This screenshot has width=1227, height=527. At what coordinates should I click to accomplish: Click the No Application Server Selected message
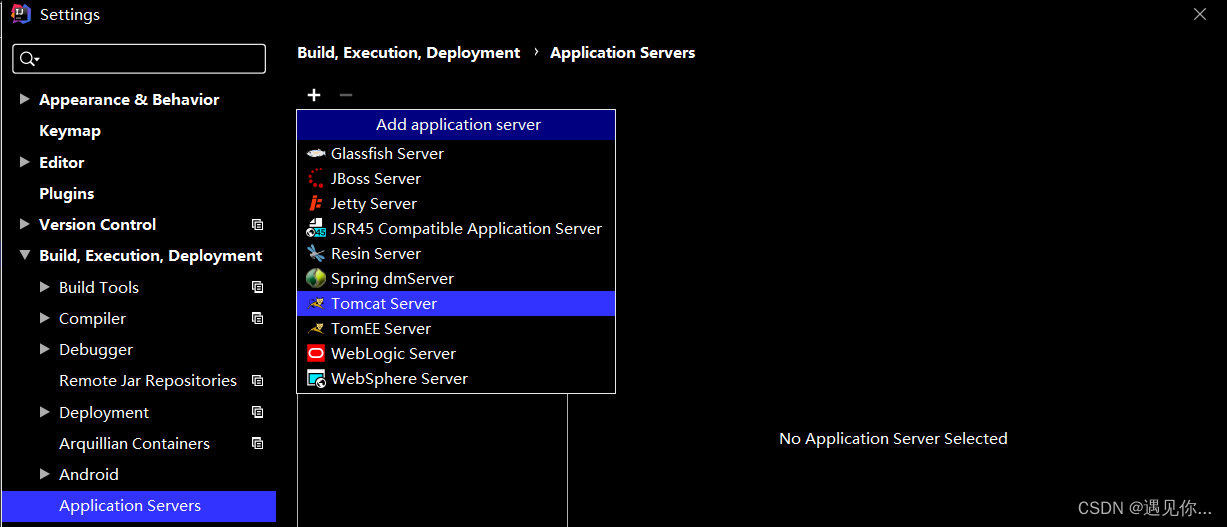893,439
